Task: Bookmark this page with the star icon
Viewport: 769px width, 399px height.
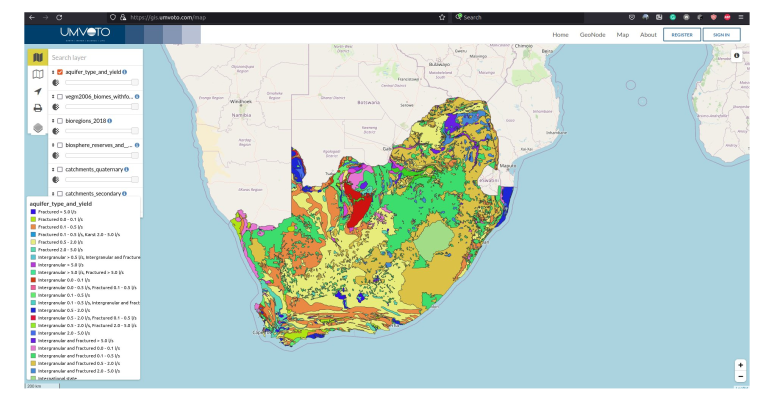Action: (442, 17)
